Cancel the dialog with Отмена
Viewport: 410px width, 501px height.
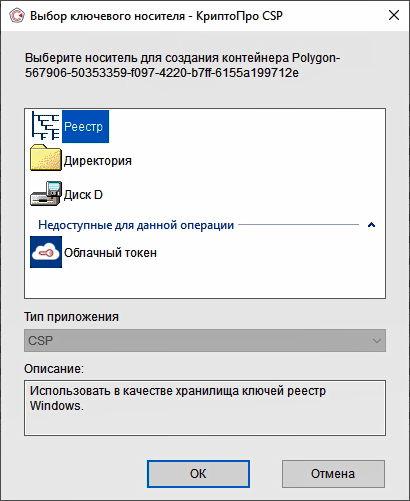[333, 474]
